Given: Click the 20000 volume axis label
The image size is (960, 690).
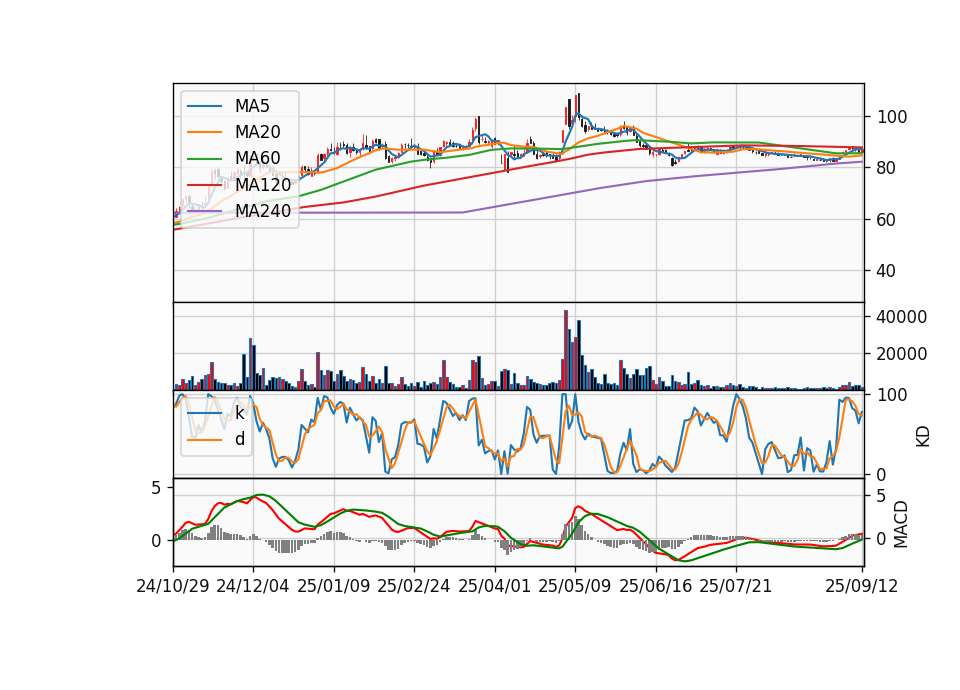Looking at the screenshot, I should [x=902, y=354].
